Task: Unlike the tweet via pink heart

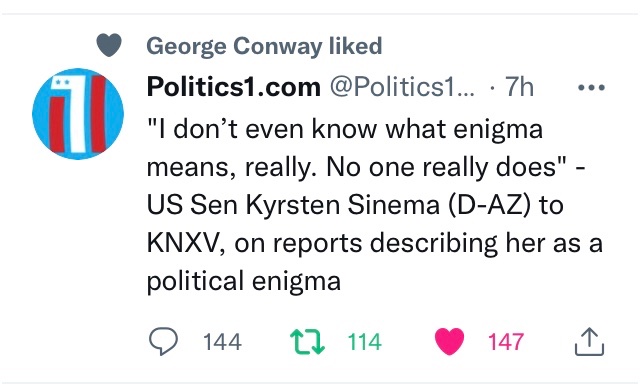Action: coord(449,341)
